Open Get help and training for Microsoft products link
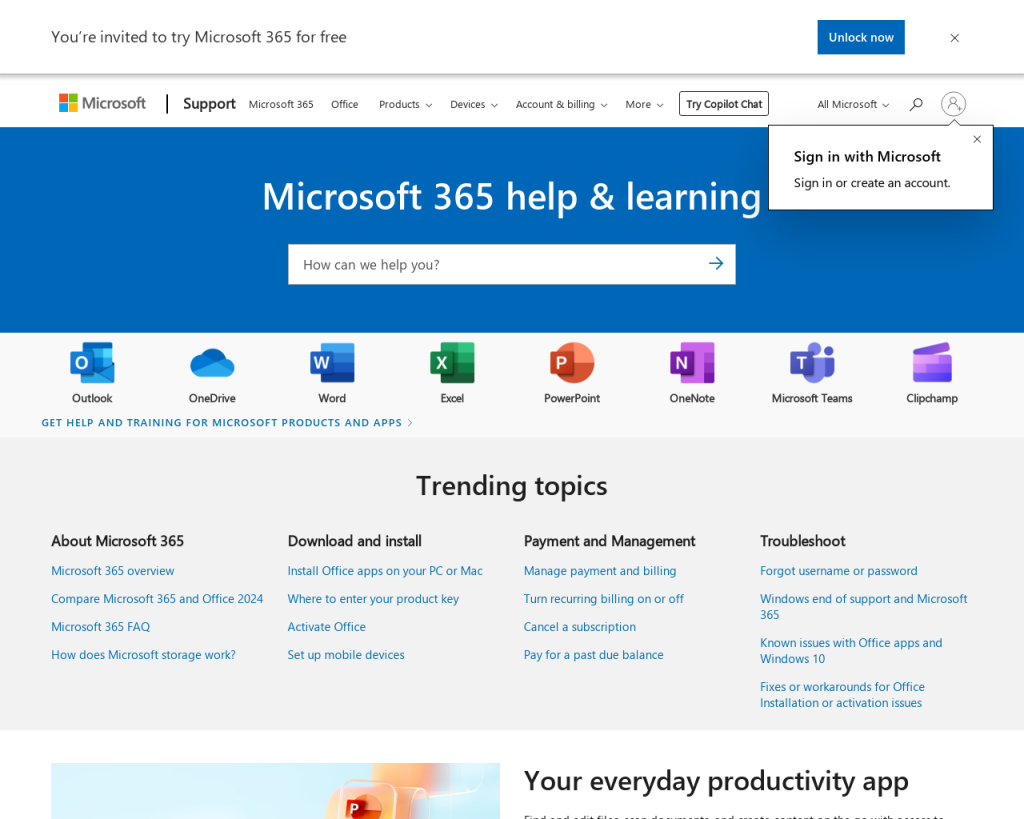 (x=227, y=423)
